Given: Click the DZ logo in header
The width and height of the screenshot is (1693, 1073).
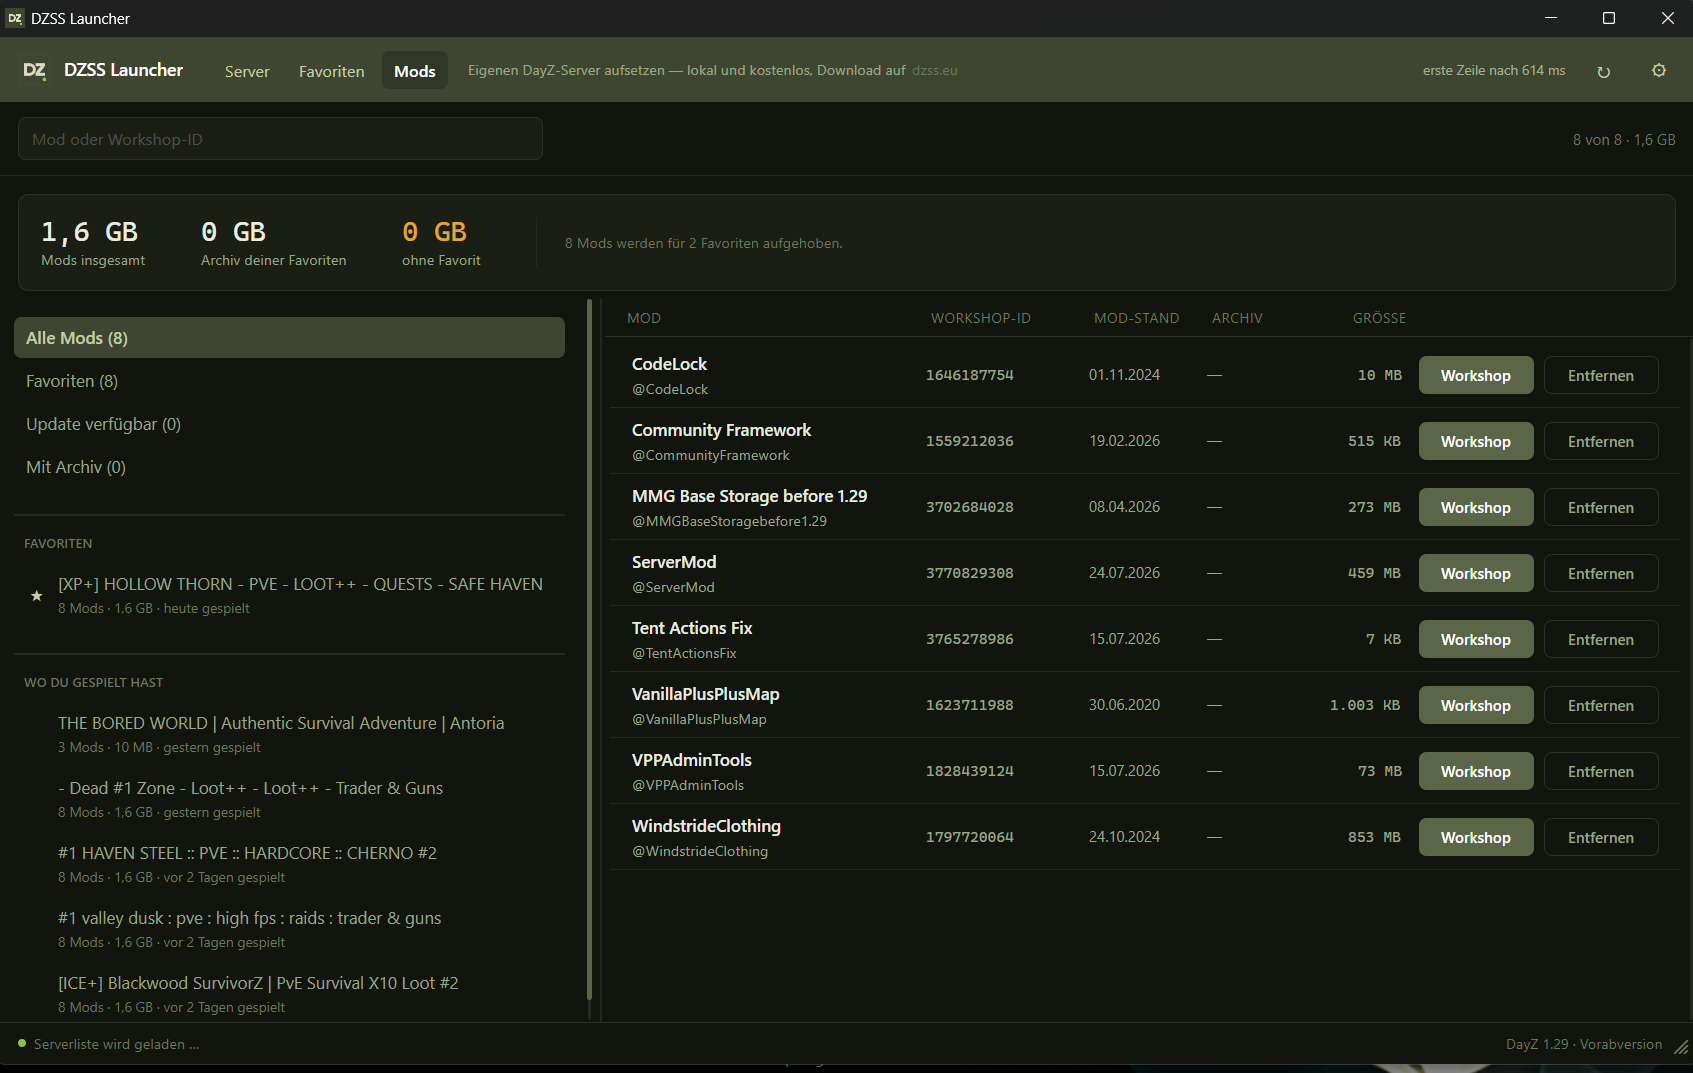Looking at the screenshot, I should tap(35, 70).
